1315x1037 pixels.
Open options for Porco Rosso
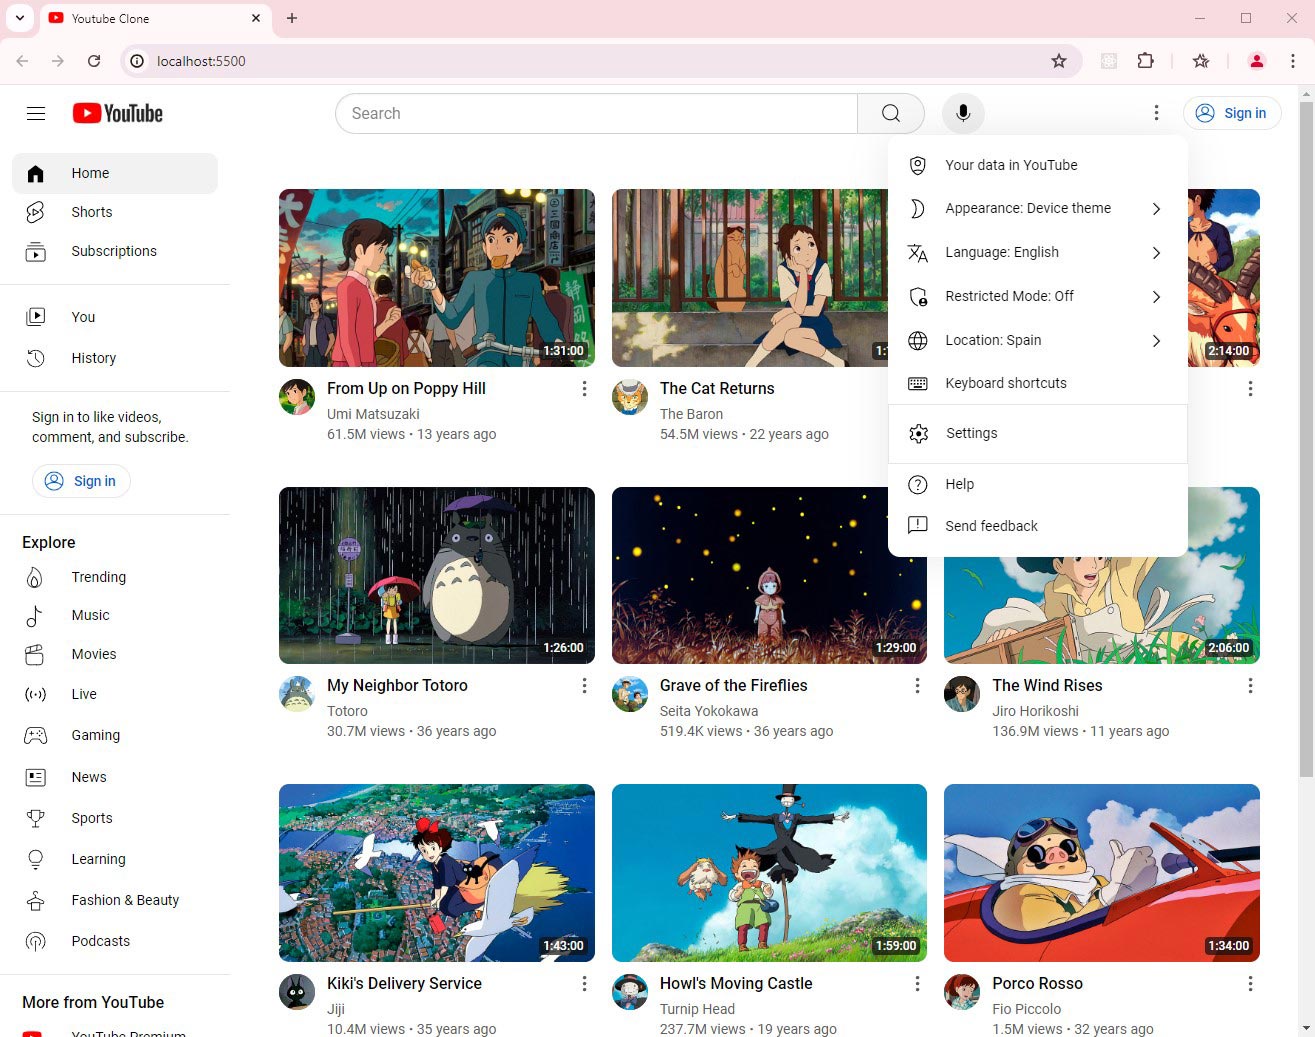1250,984
